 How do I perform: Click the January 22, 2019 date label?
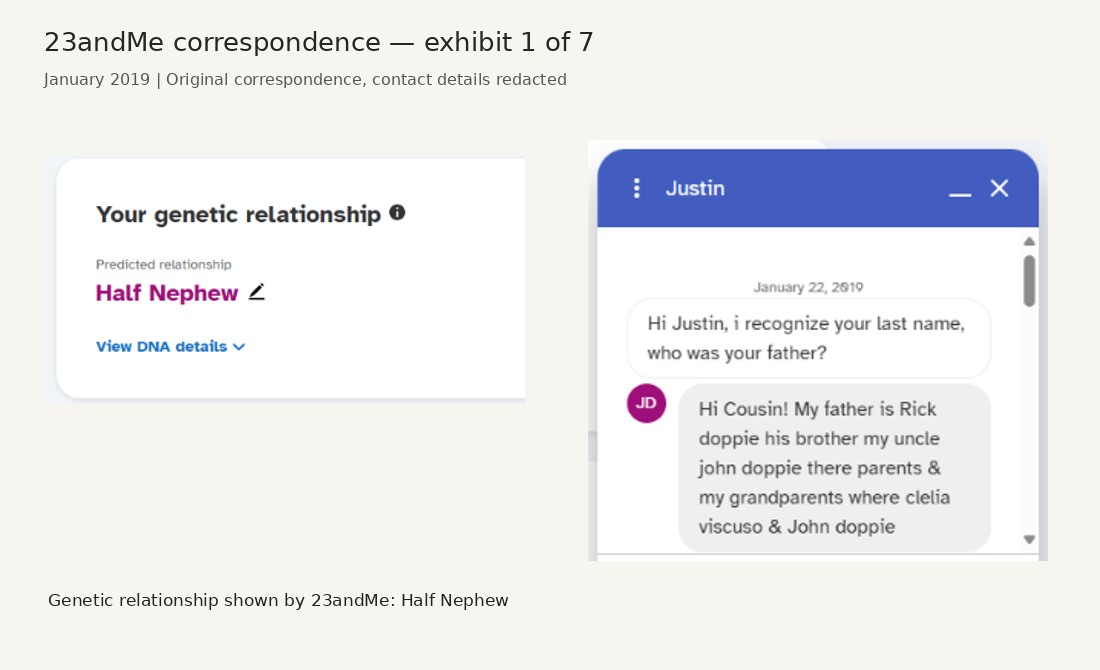808,287
